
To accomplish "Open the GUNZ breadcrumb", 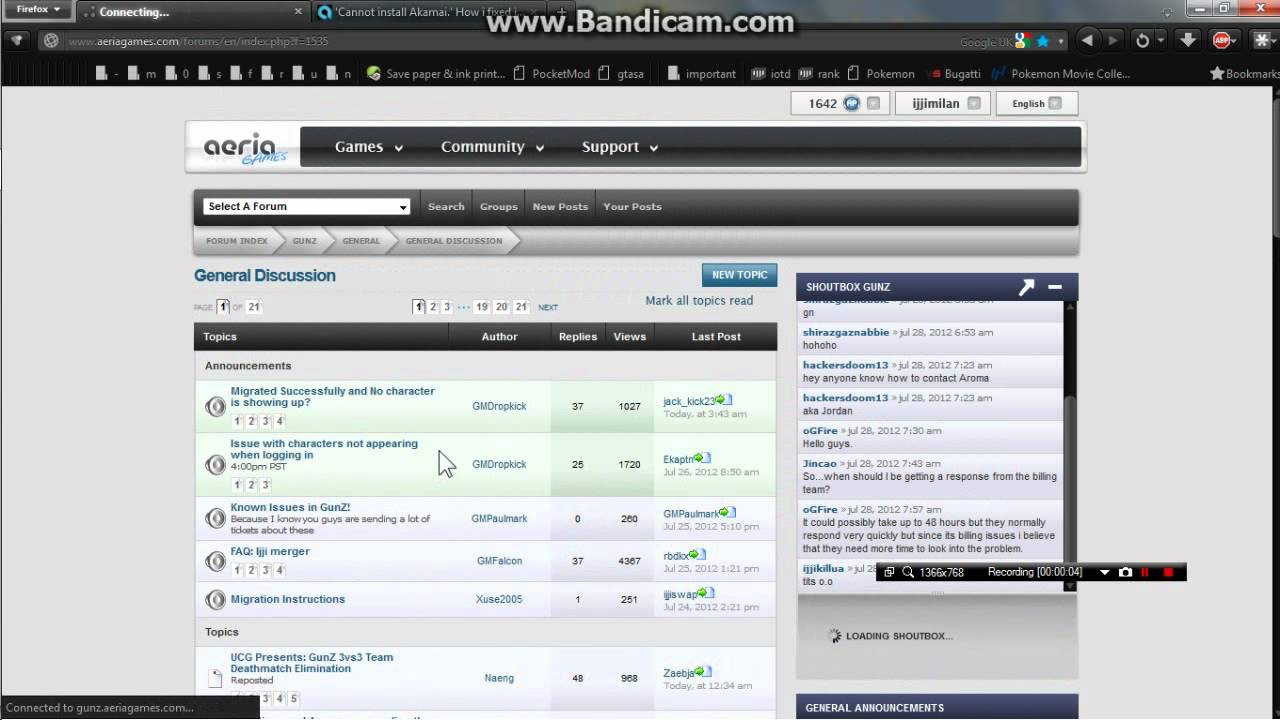I will [x=304, y=241].
